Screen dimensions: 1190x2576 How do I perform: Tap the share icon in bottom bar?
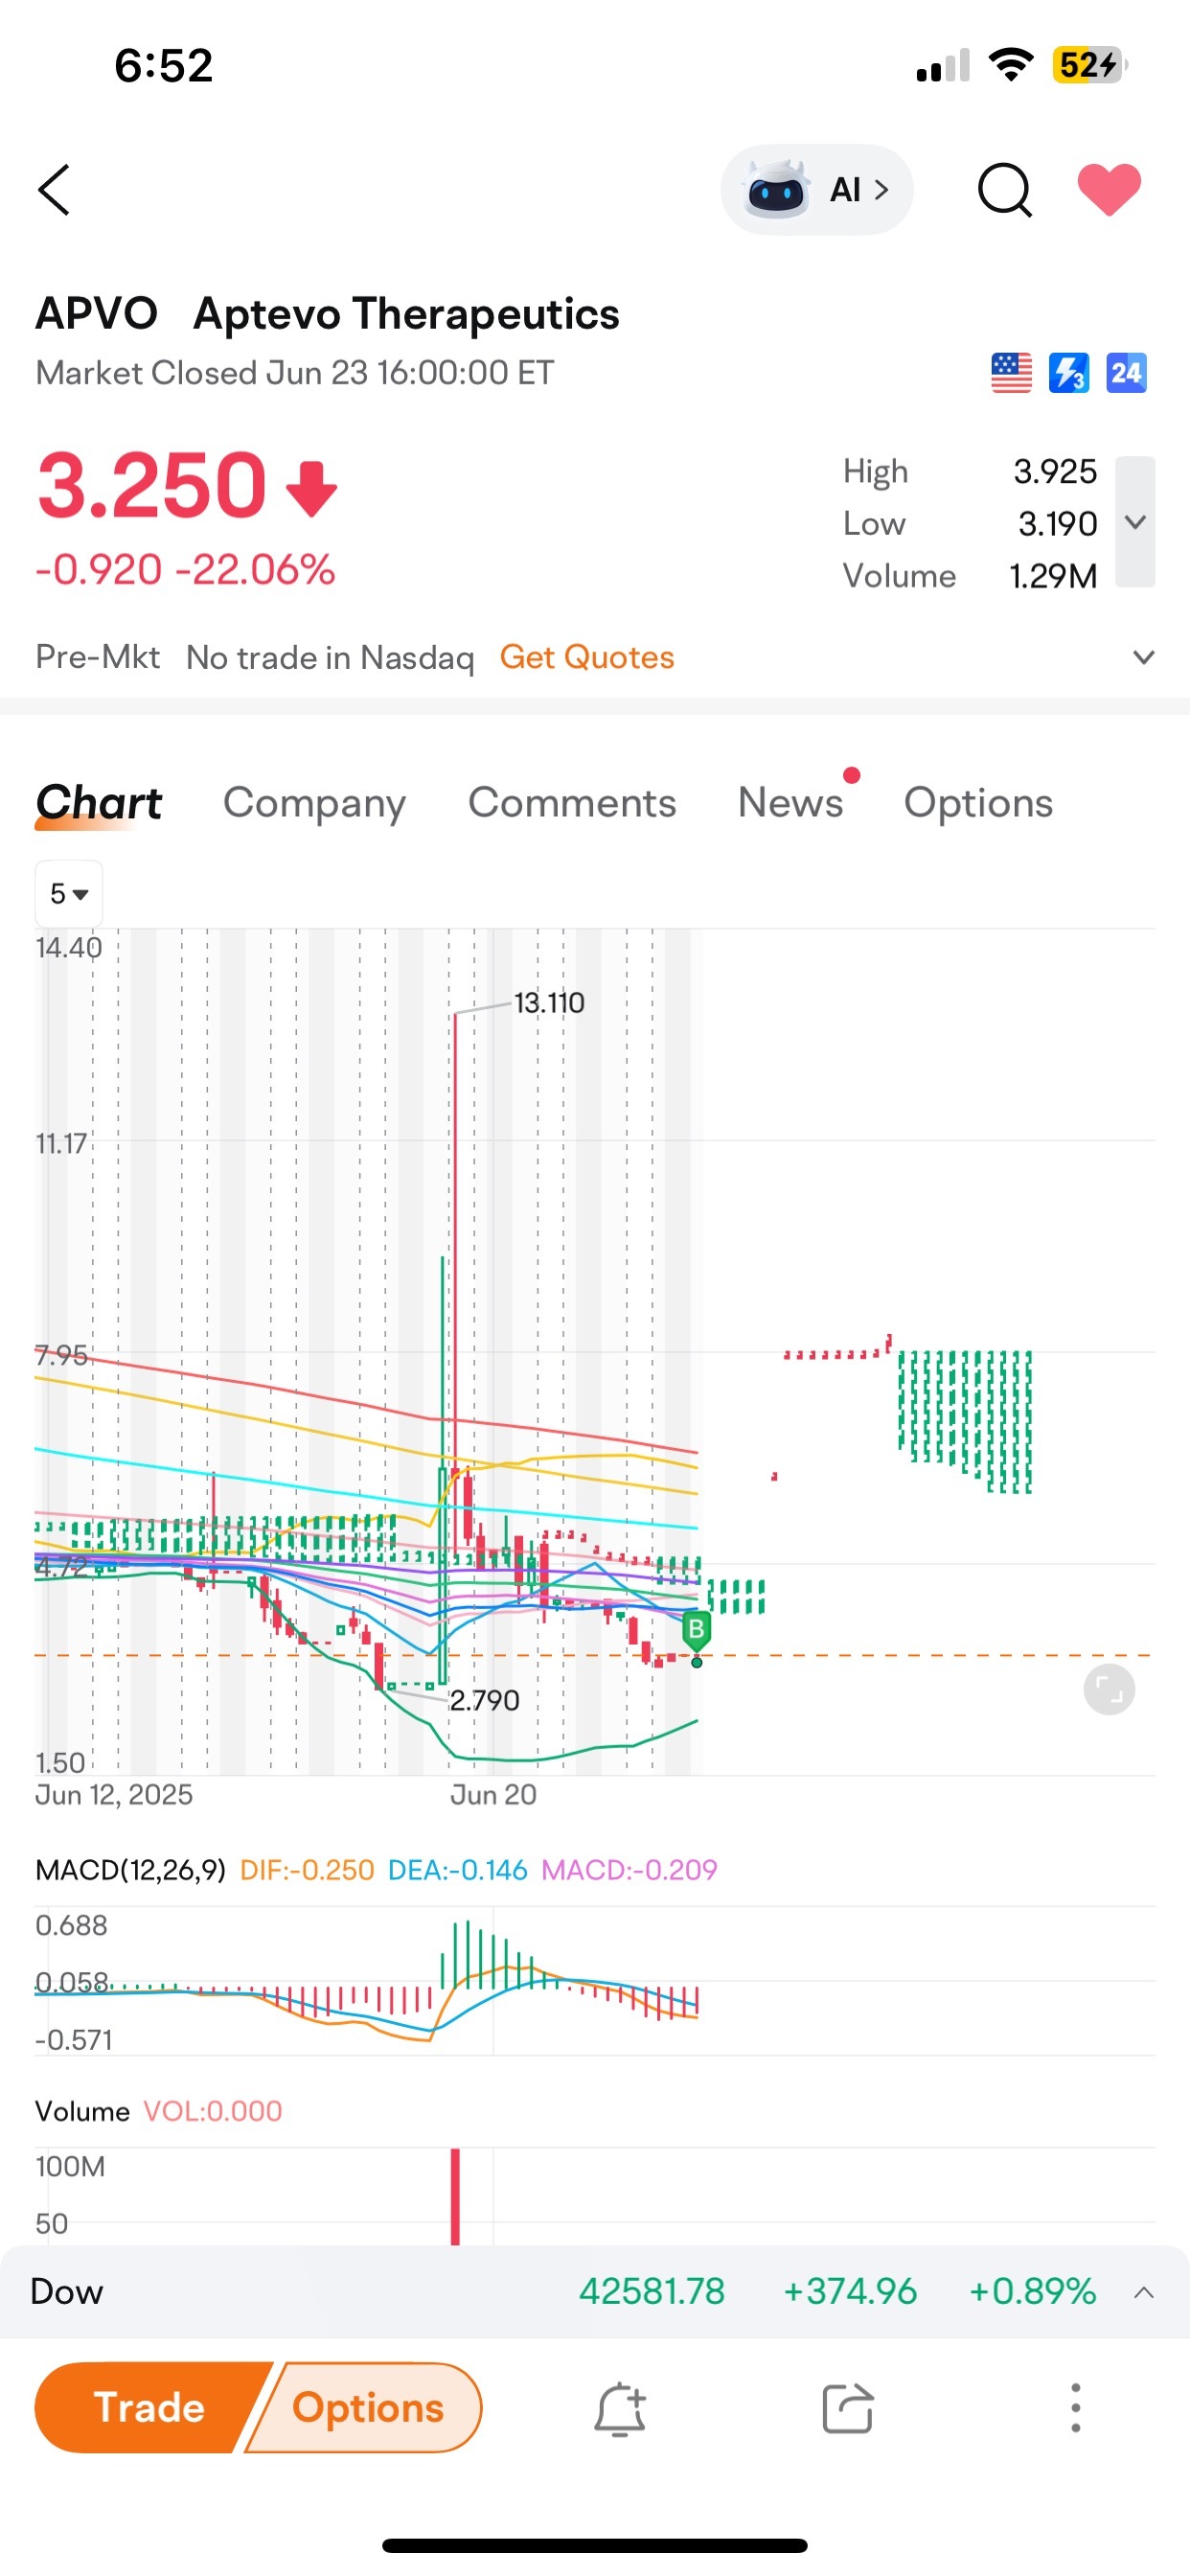[x=847, y=2408]
